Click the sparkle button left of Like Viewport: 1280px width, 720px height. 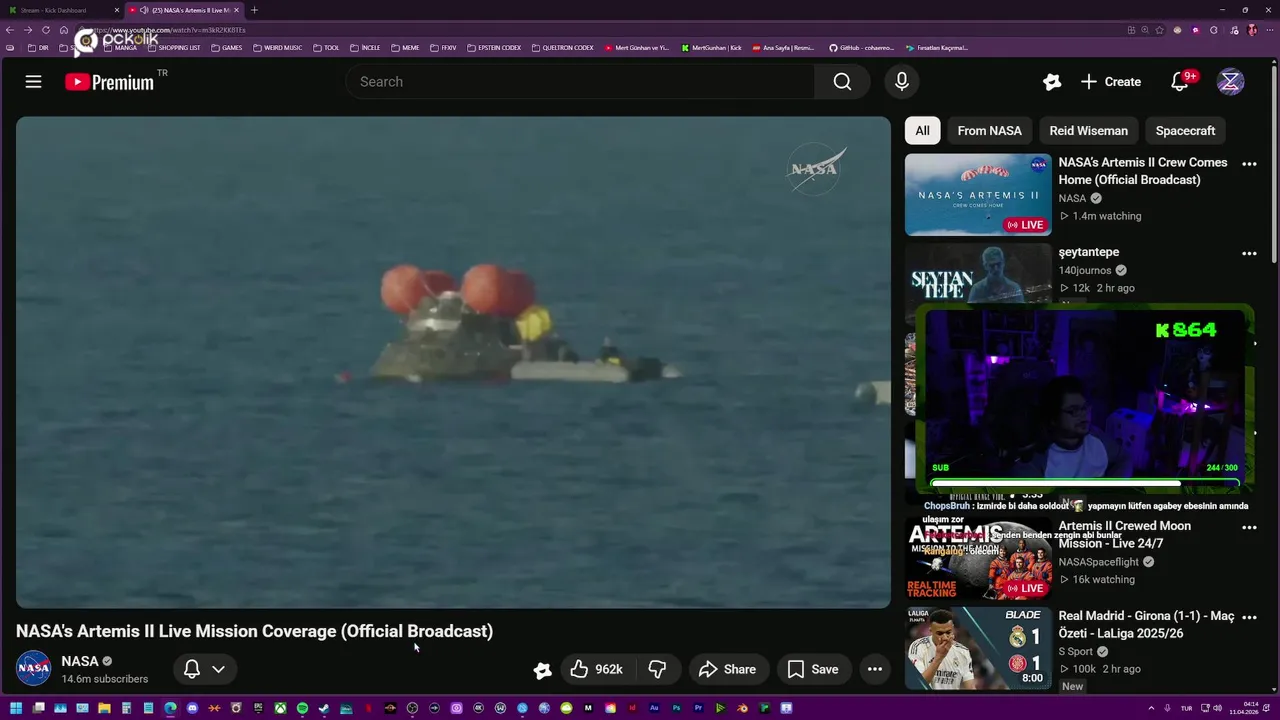coord(542,670)
